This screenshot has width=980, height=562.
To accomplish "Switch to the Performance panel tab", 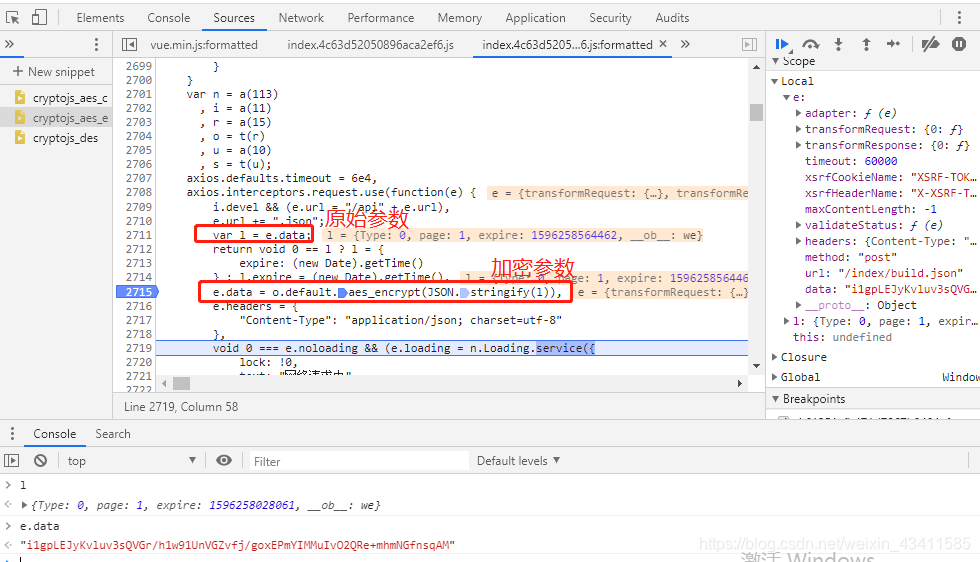I will [381, 18].
